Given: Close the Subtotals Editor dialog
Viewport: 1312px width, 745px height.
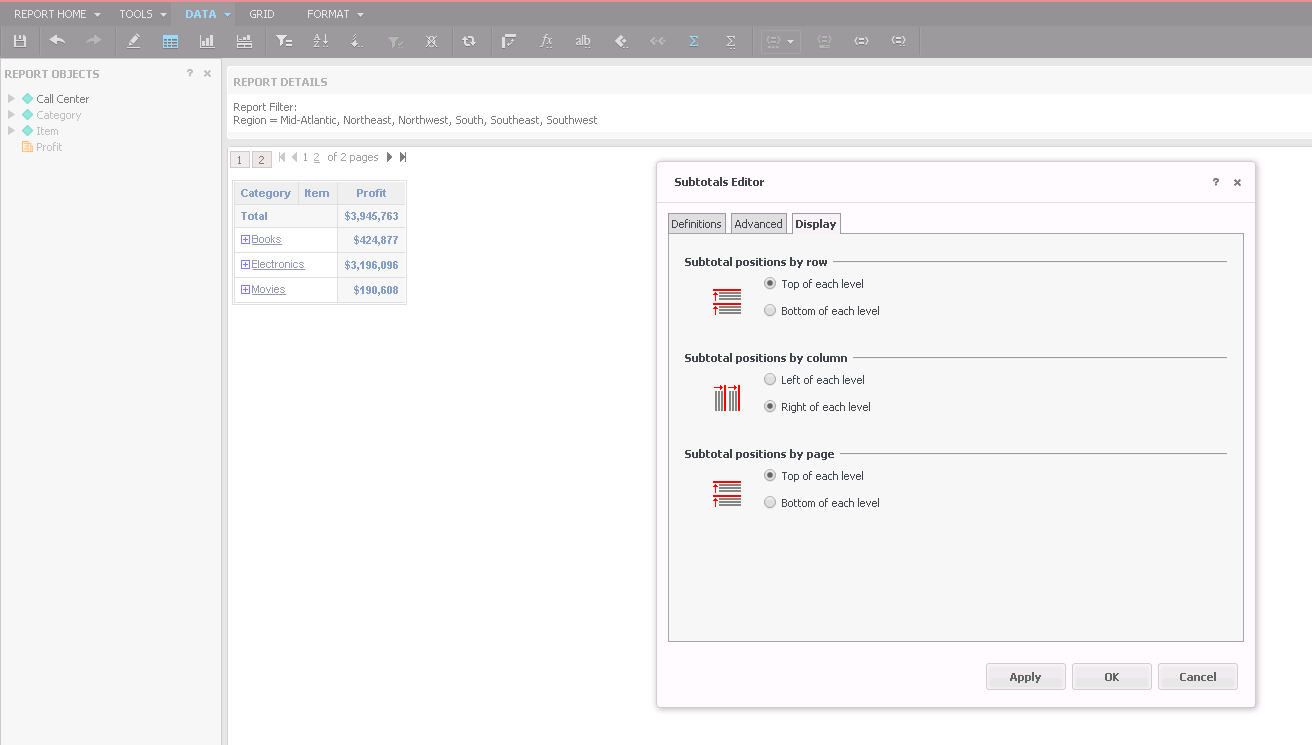Looking at the screenshot, I should click(1237, 182).
